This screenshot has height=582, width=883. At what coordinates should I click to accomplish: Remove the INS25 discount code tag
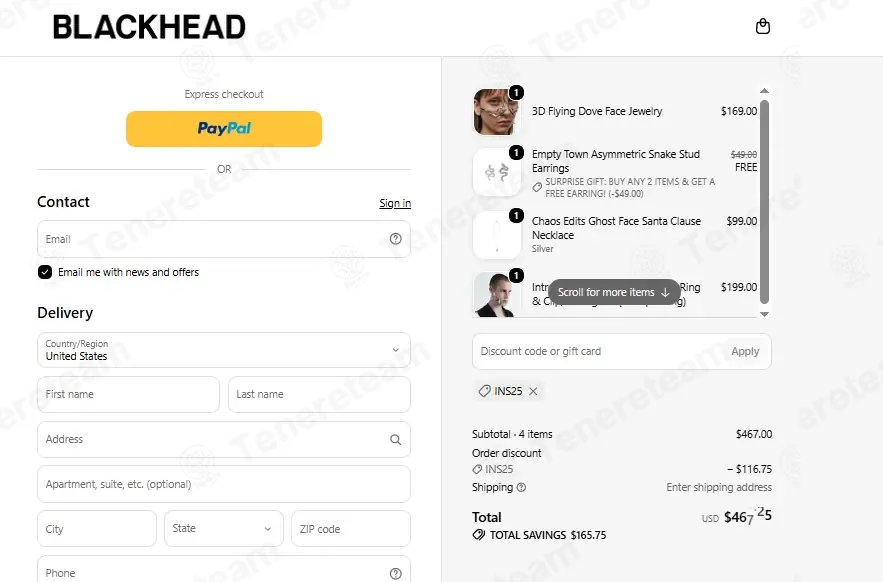(533, 391)
